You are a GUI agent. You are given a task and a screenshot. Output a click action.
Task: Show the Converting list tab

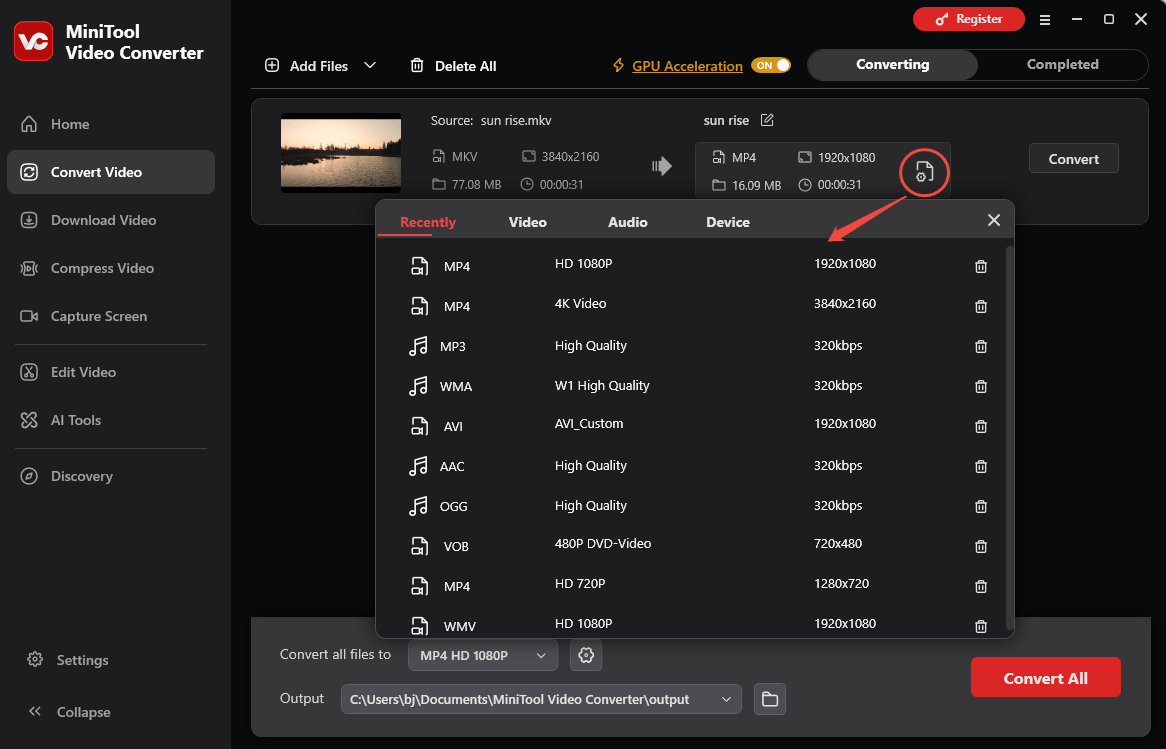(892, 65)
